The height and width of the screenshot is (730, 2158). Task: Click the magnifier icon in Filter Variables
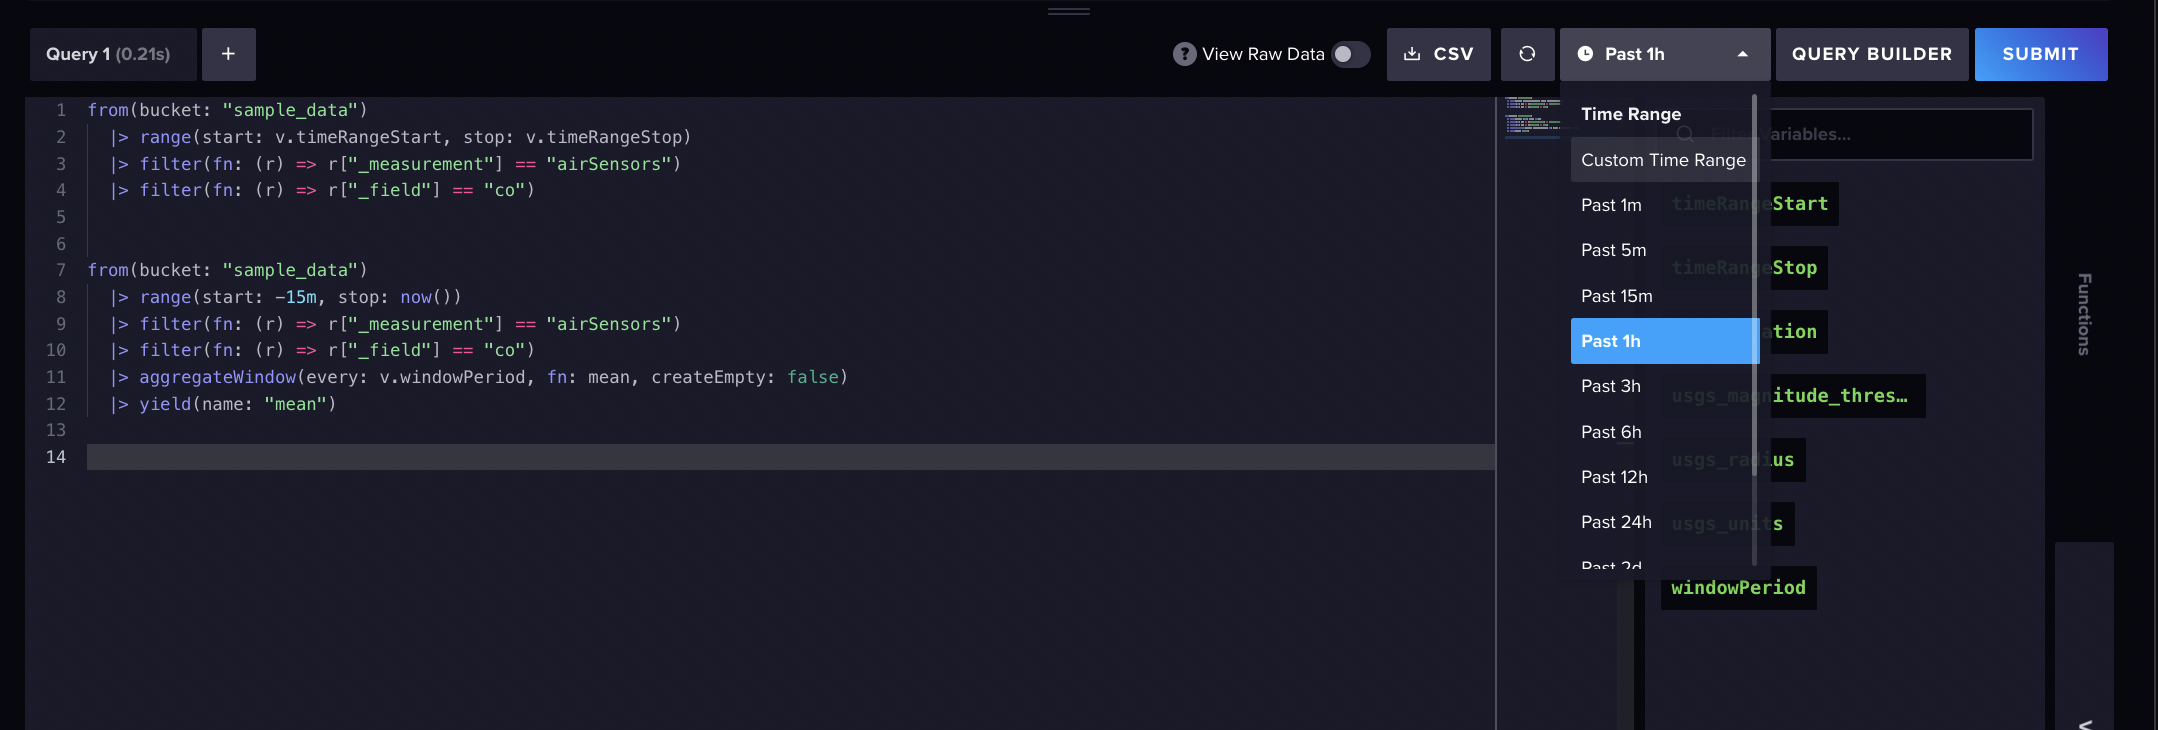pos(1686,134)
